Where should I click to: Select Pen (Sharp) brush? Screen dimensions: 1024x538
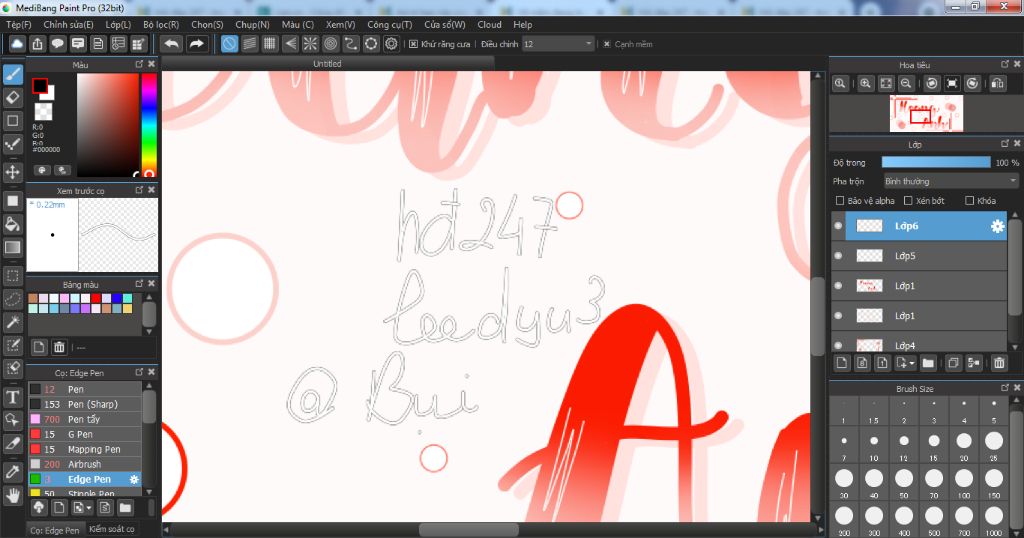(x=85, y=404)
